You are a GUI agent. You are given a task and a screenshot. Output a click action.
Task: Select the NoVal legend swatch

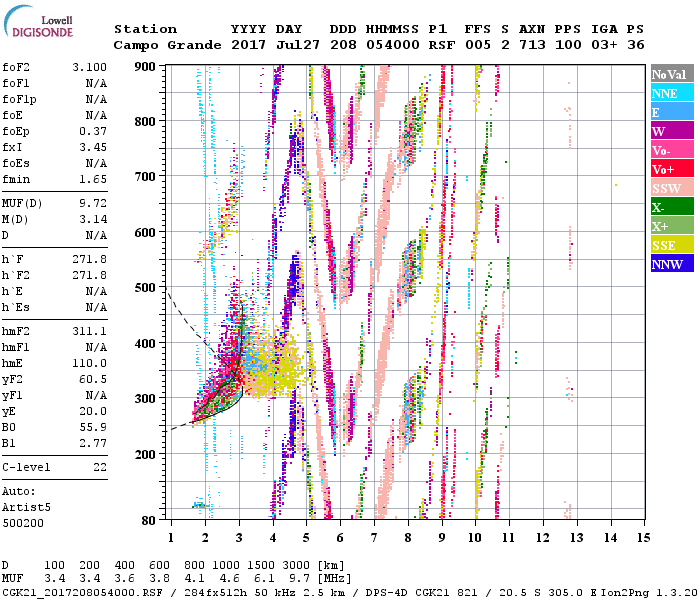671,74
